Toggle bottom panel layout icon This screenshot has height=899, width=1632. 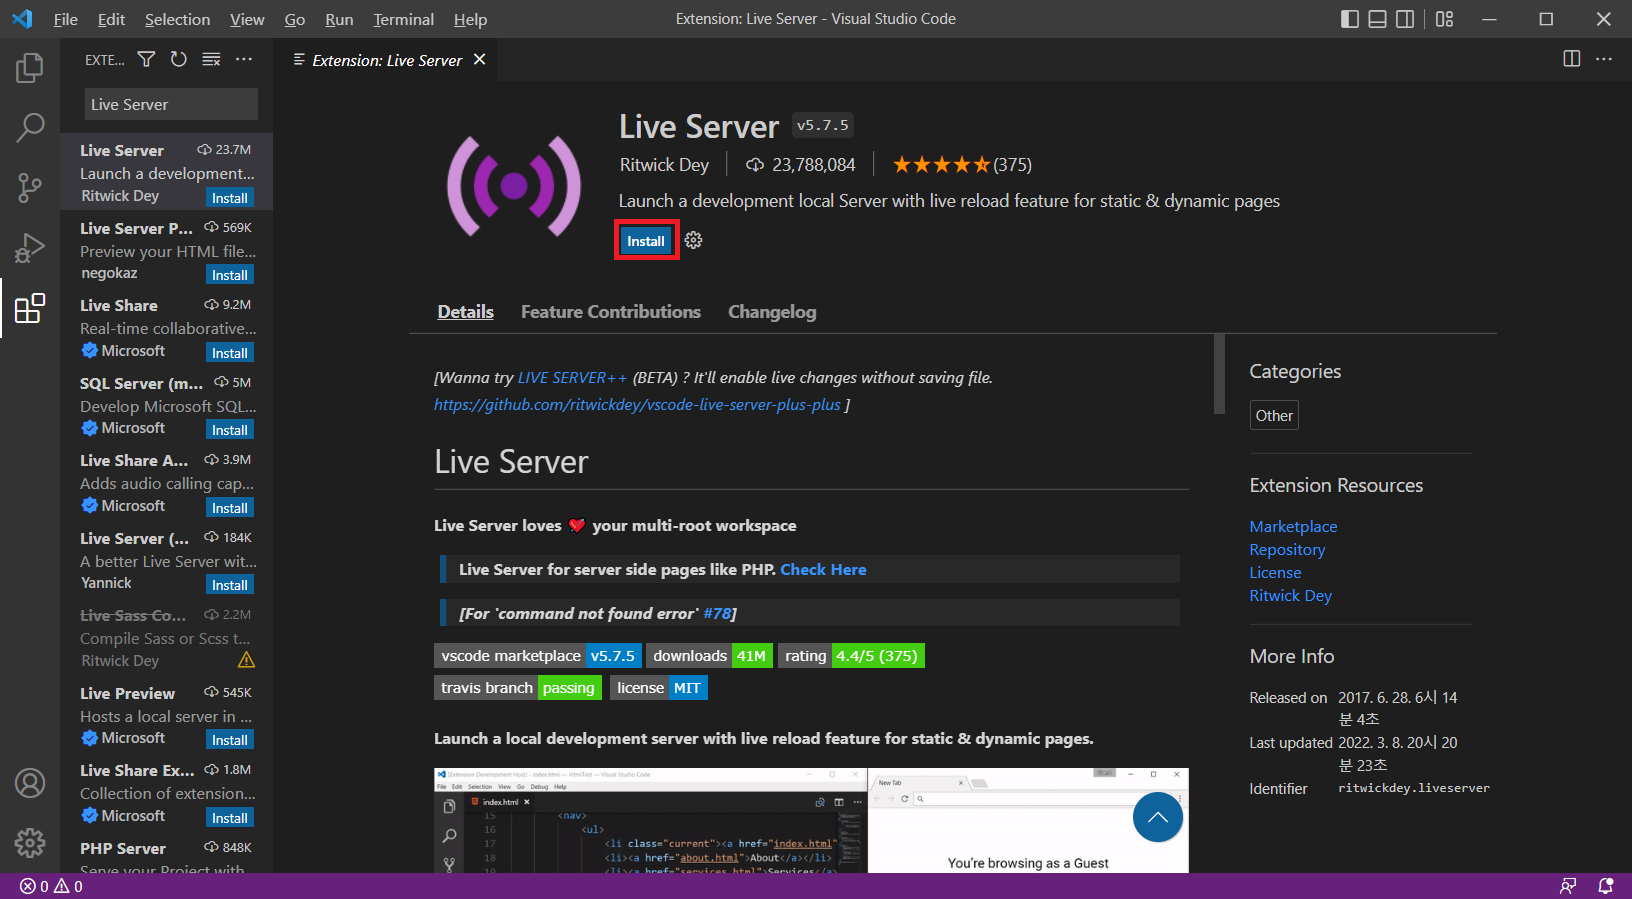pyautogui.click(x=1377, y=19)
